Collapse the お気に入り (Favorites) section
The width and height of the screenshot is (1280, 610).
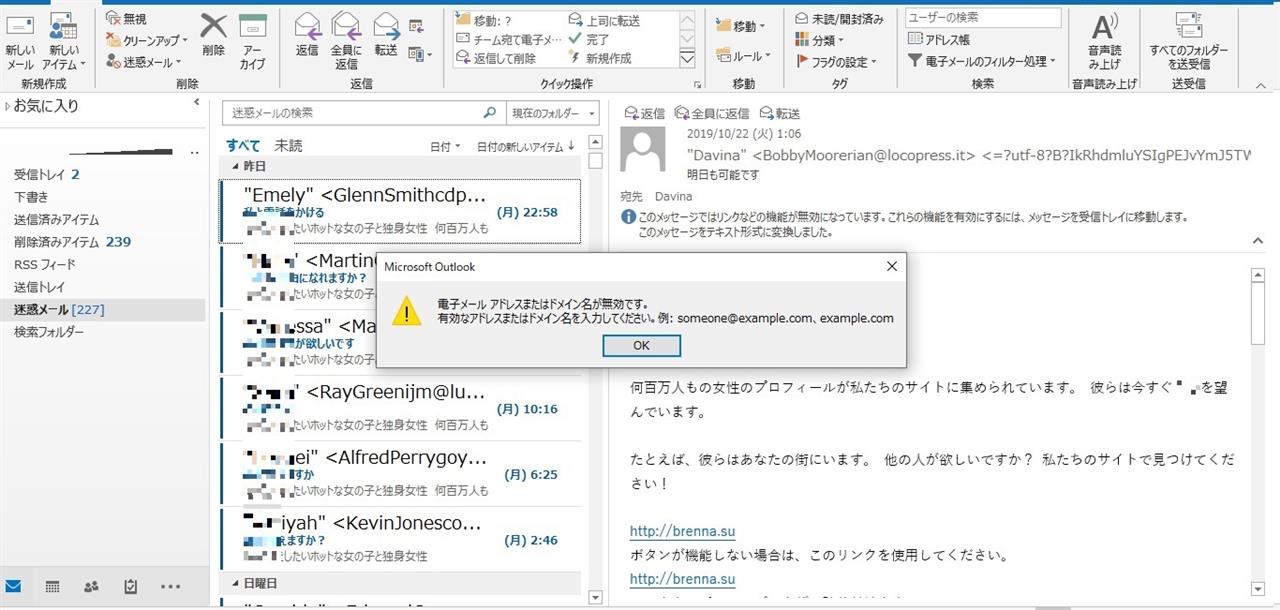point(9,106)
